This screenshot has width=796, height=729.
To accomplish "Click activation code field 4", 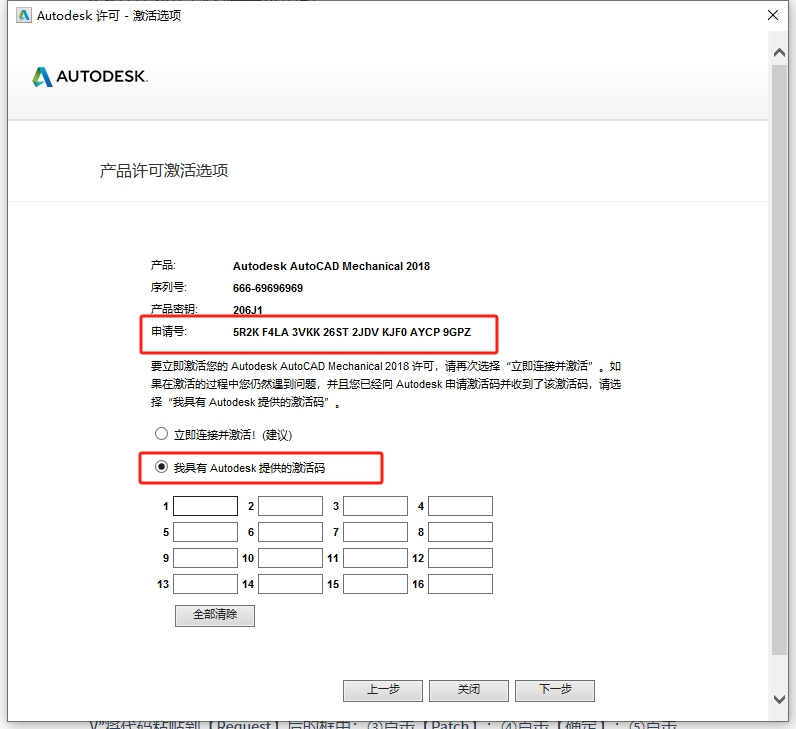I will 460,506.
